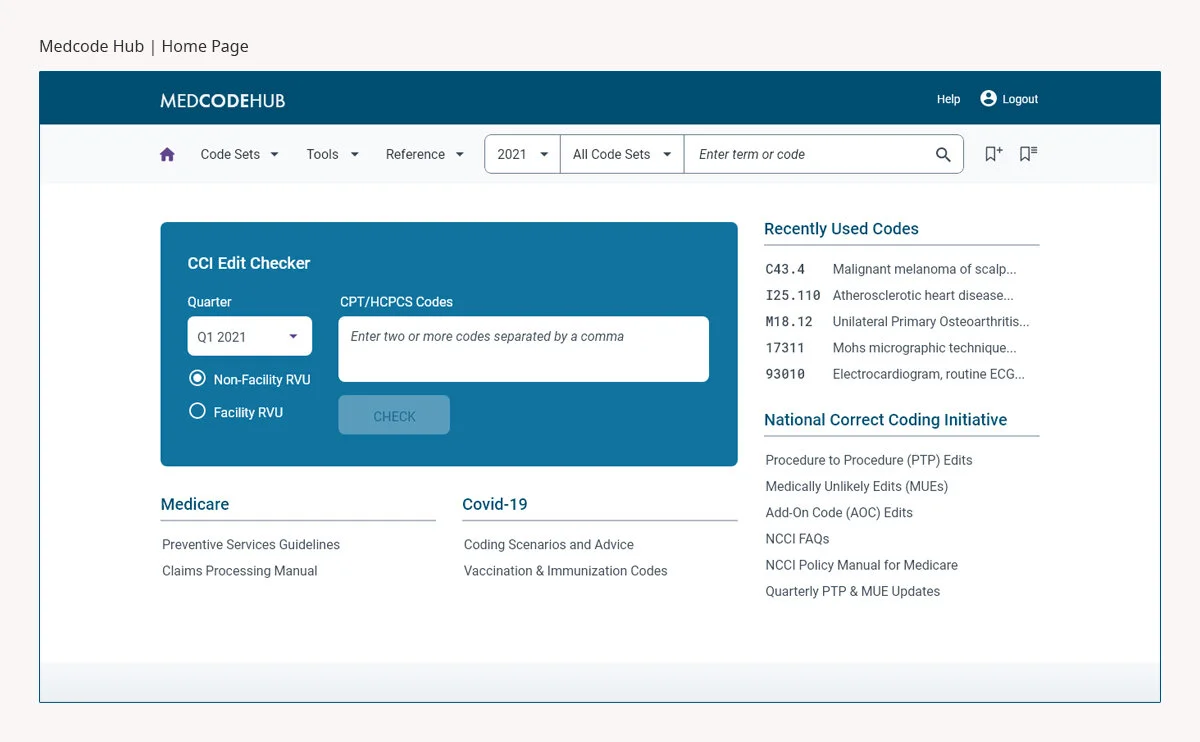Click the CHECK button
The width and height of the screenshot is (1200, 742).
[x=394, y=415]
